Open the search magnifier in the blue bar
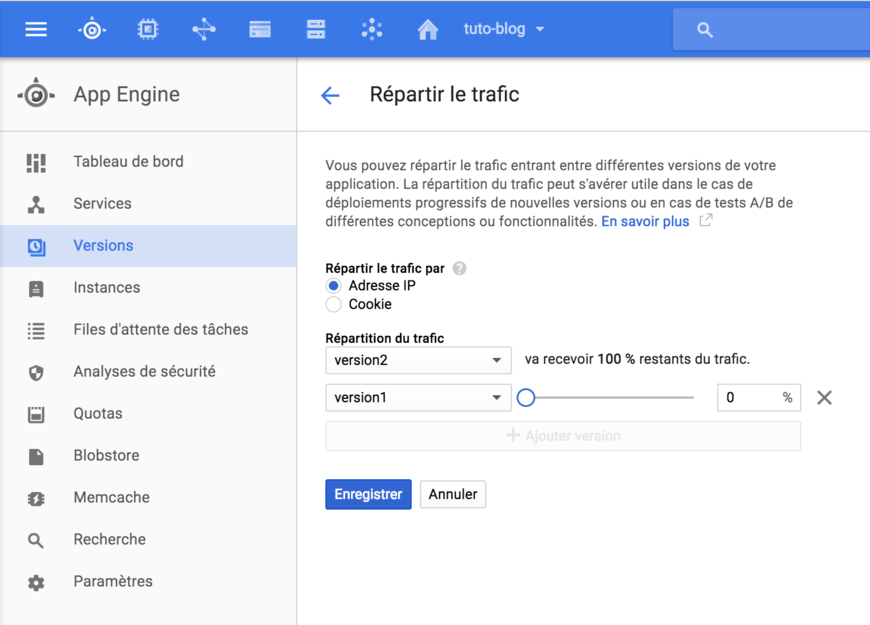 coord(704,29)
